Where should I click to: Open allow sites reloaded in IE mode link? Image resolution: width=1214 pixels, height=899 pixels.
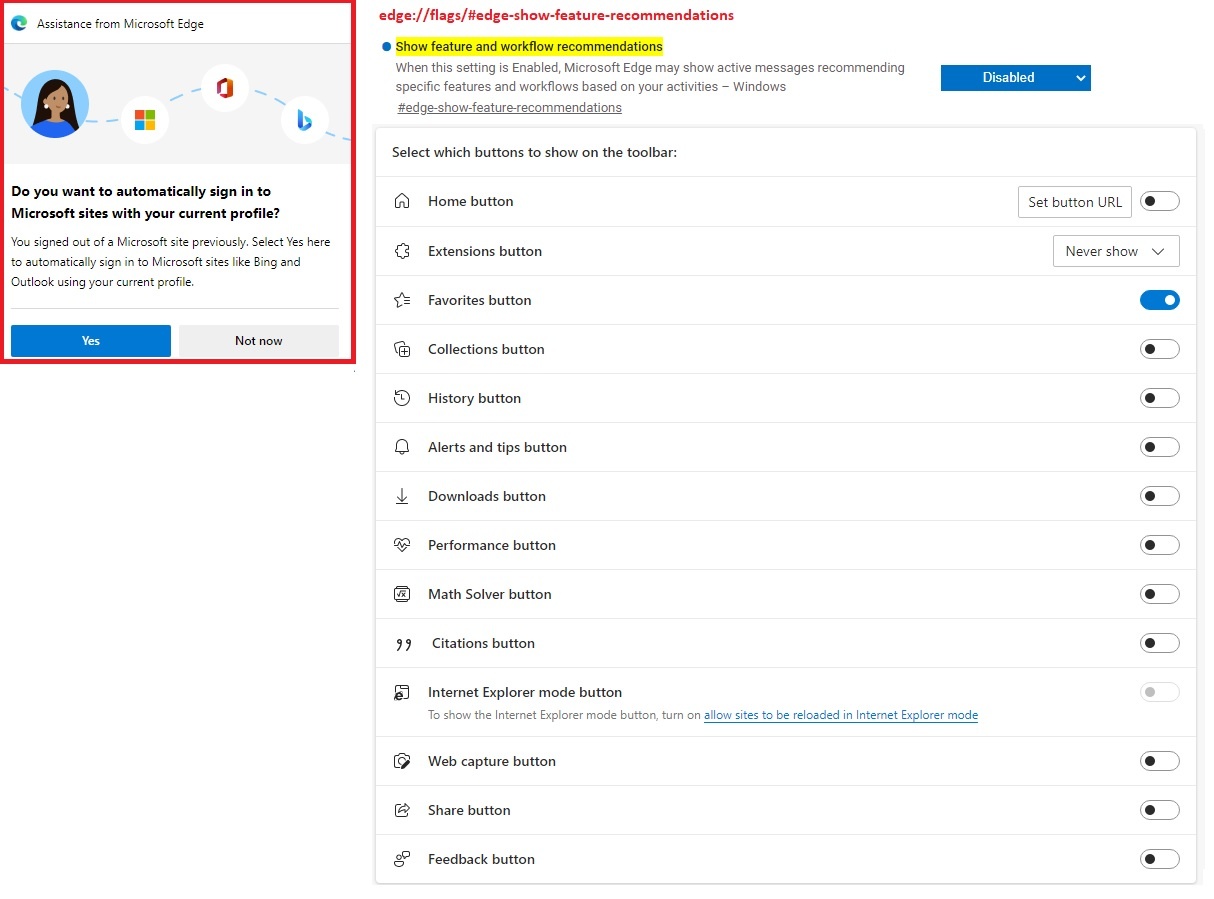(841, 715)
